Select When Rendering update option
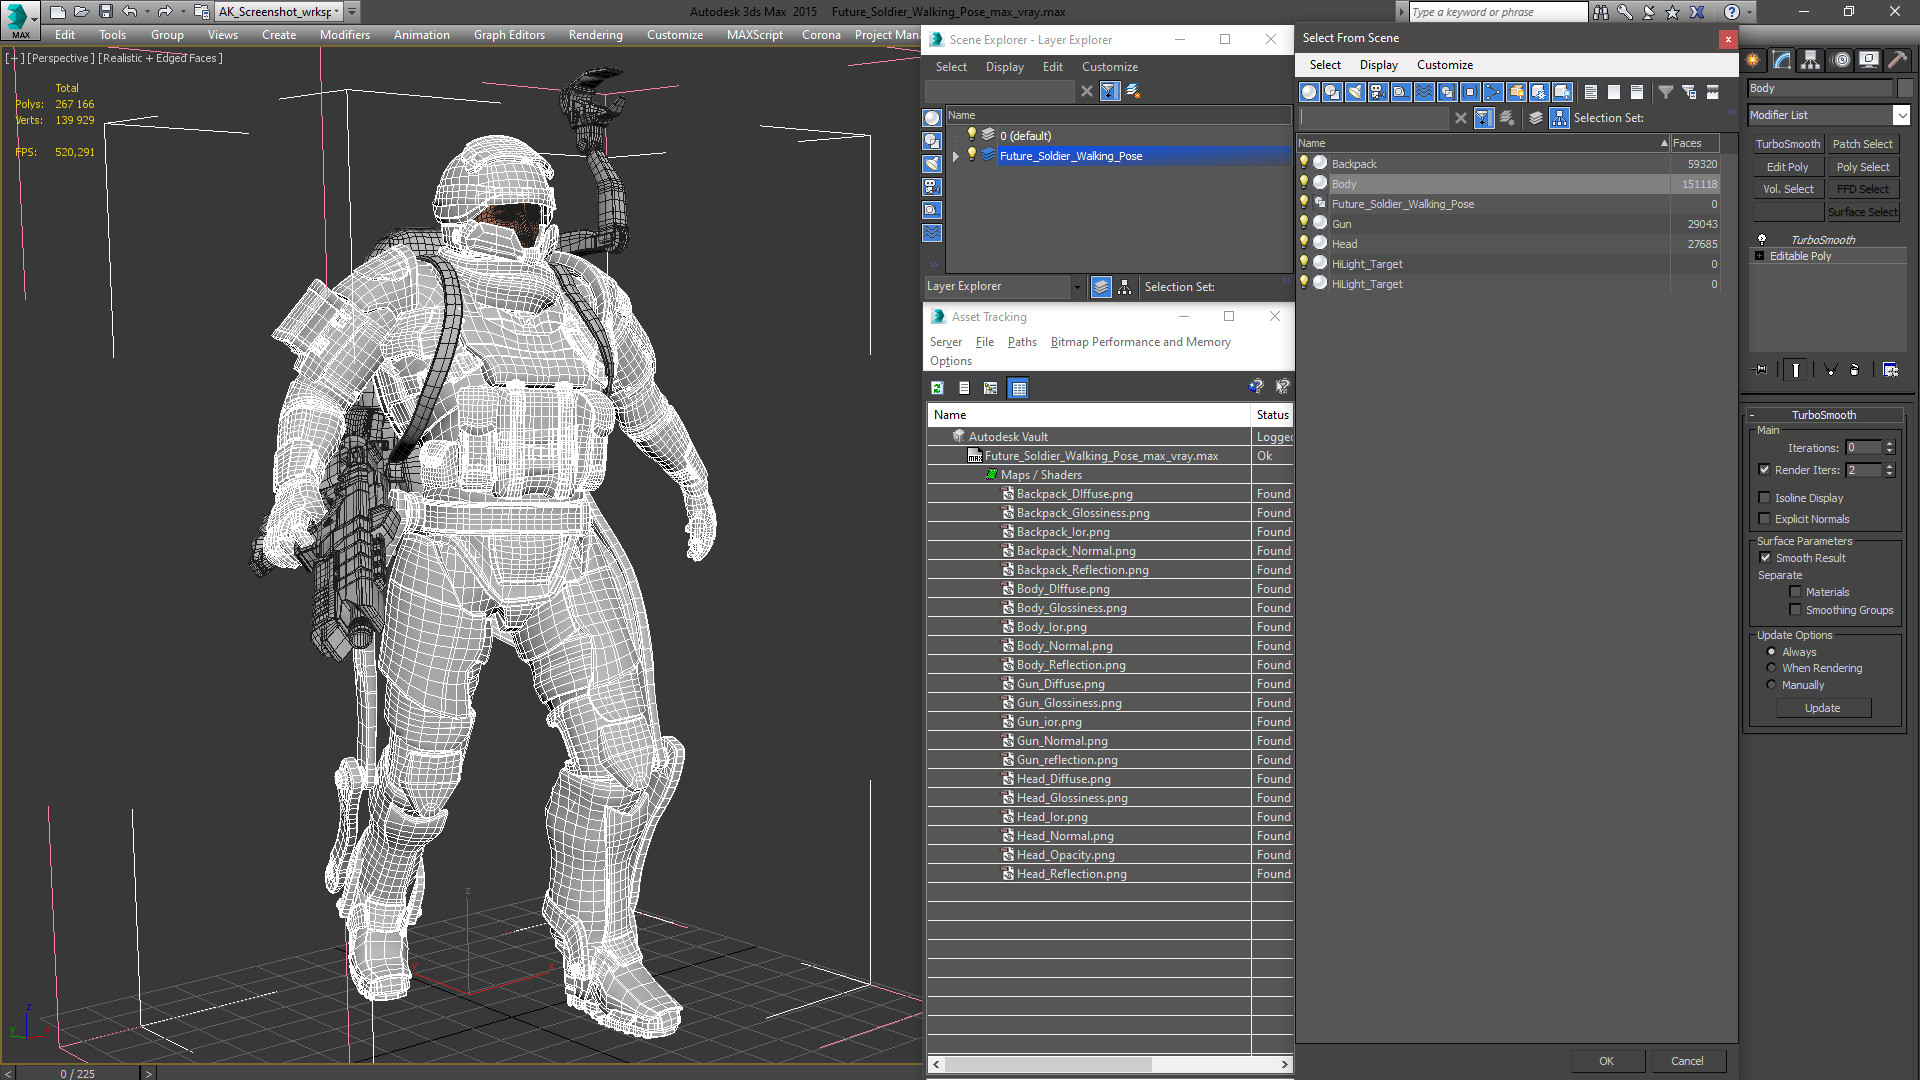Viewport: 1920px width, 1080px height. [1771, 668]
